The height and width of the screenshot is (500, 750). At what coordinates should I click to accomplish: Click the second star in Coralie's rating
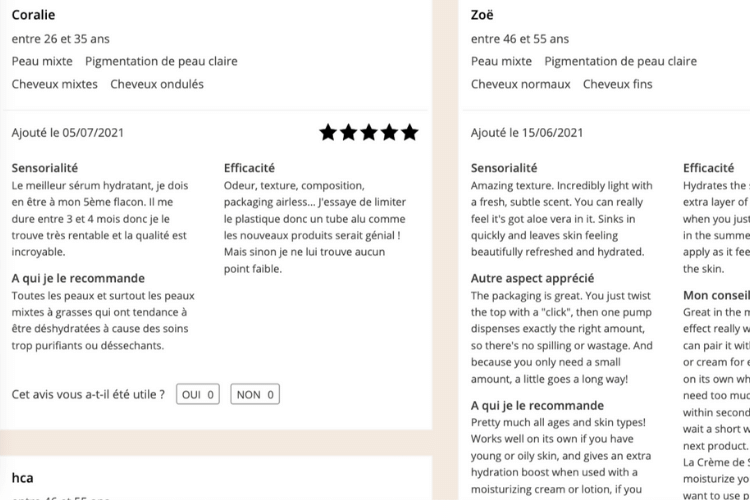tap(349, 133)
